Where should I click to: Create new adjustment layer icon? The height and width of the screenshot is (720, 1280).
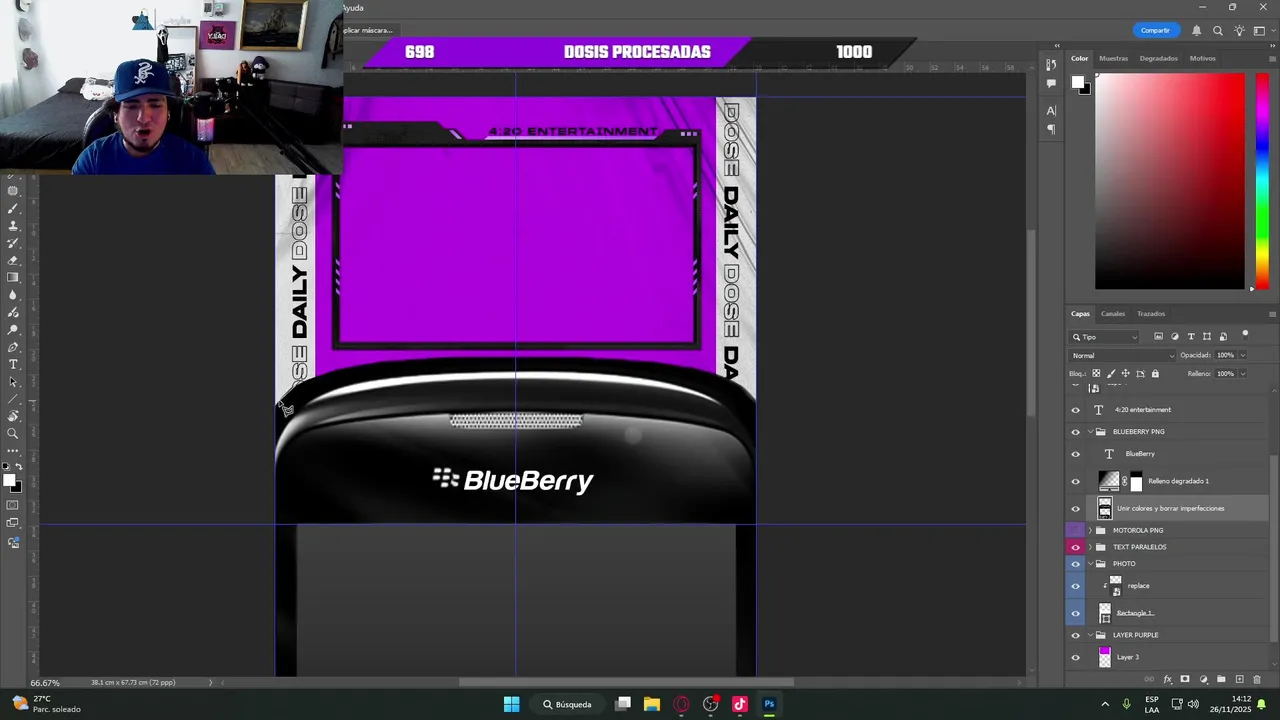(x=1203, y=680)
